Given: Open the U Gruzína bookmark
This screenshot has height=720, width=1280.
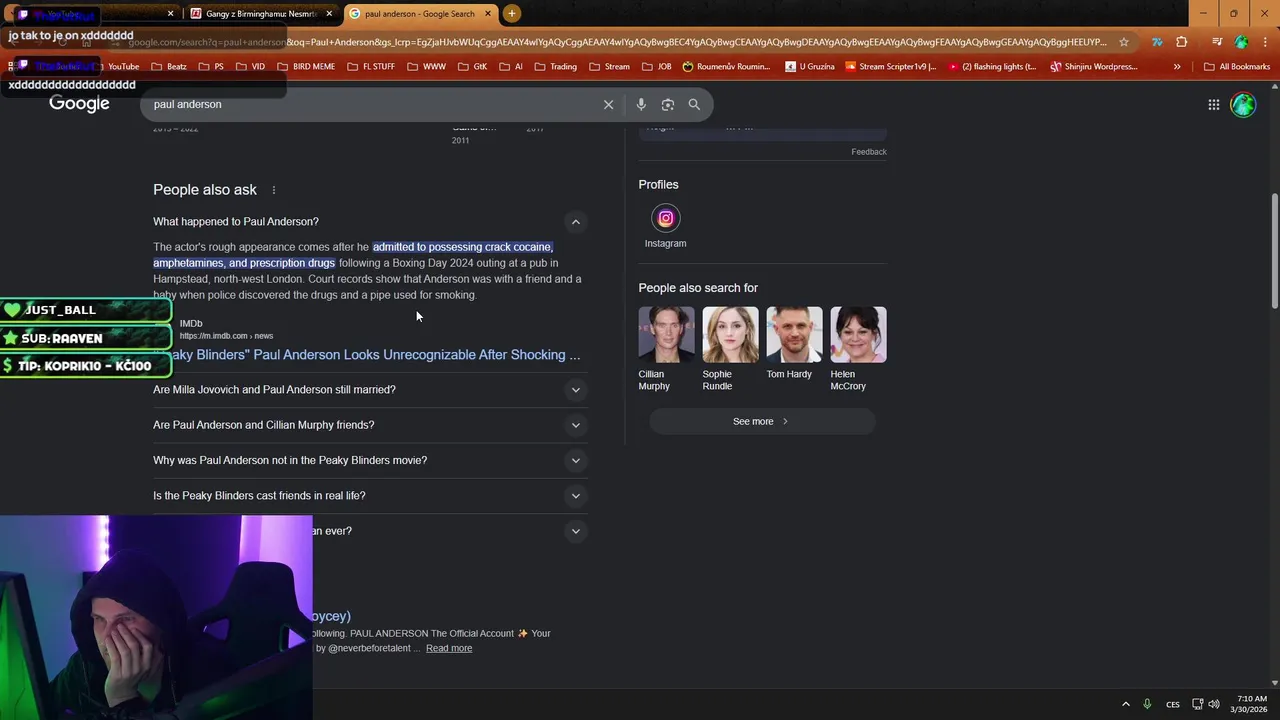Looking at the screenshot, I should point(809,67).
